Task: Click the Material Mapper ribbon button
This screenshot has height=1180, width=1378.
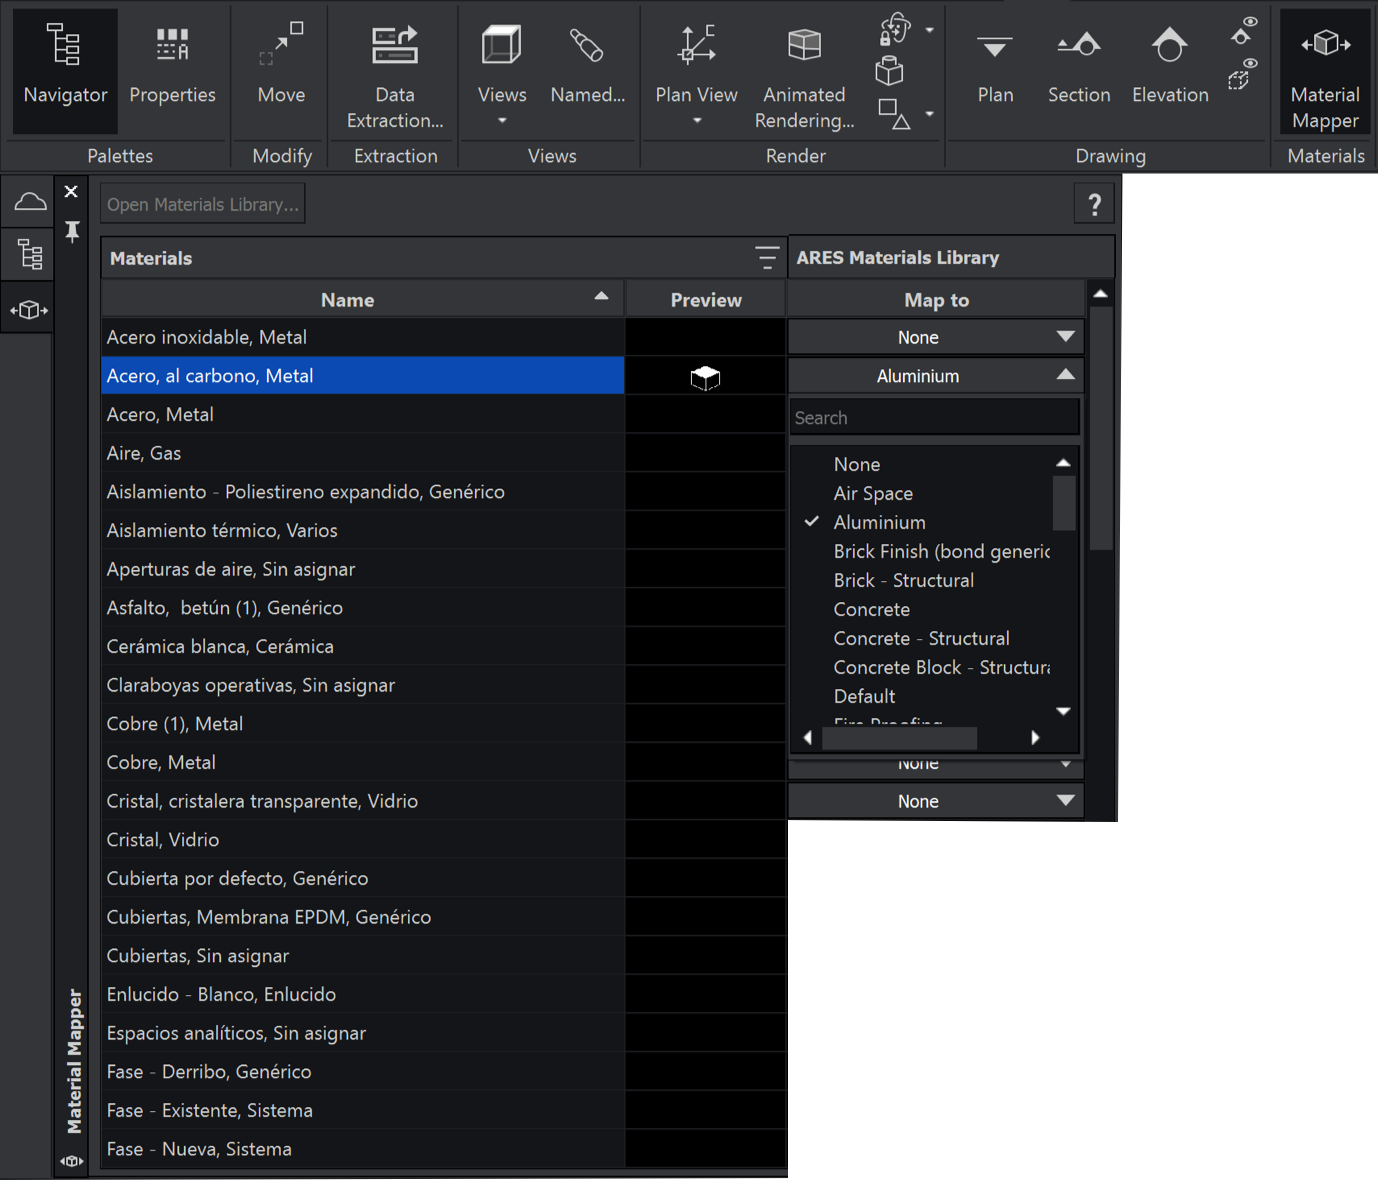Action: pos(1325,70)
